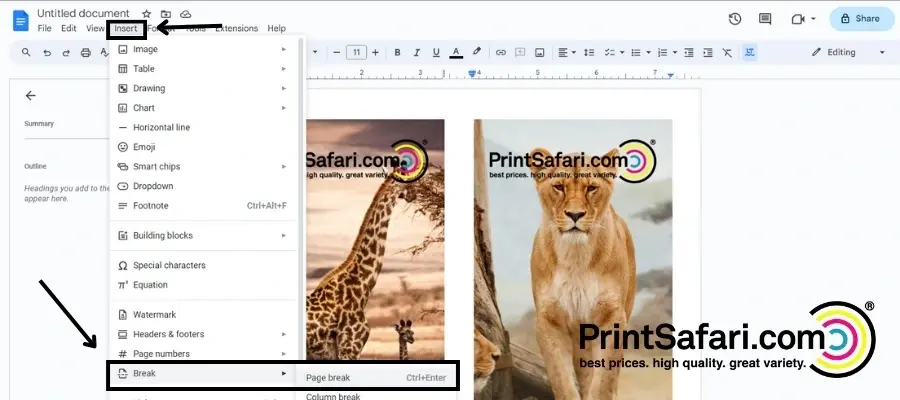The height and width of the screenshot is (400, 900).
Task: Click the font size field showing 11
Action: pos(356,52)
